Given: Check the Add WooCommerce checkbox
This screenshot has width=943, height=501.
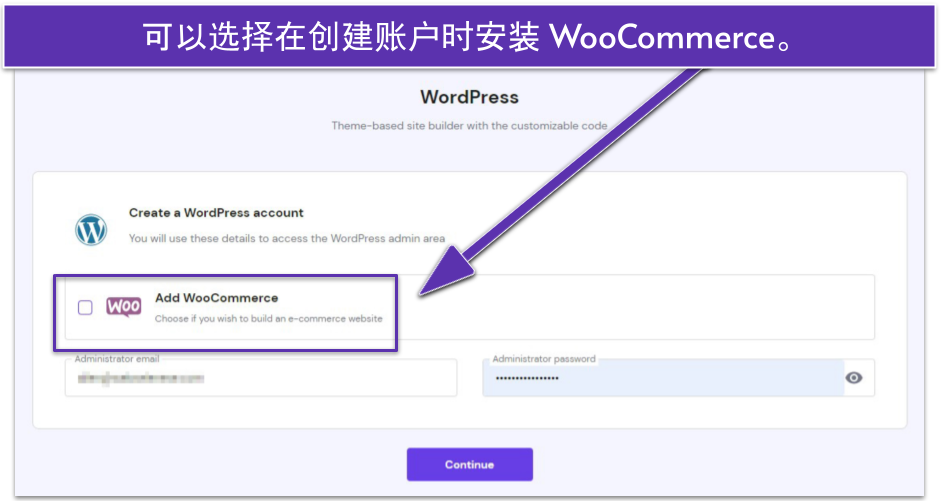Looking at the screenshot, I should click(85, 307).
